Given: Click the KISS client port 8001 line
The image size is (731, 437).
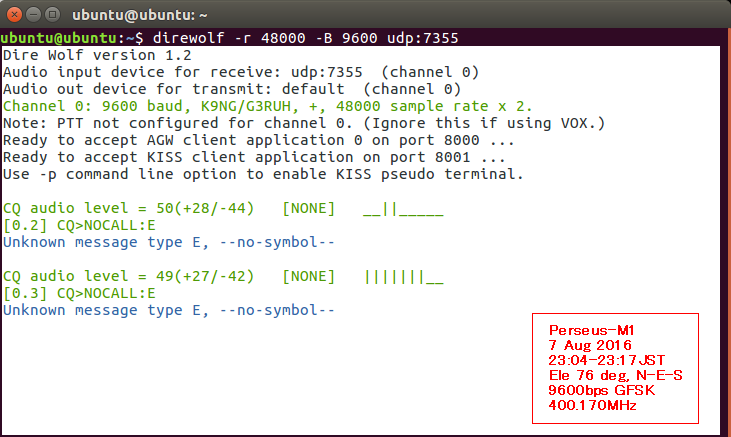Looking at the screenshot, I should click(254, 157).
